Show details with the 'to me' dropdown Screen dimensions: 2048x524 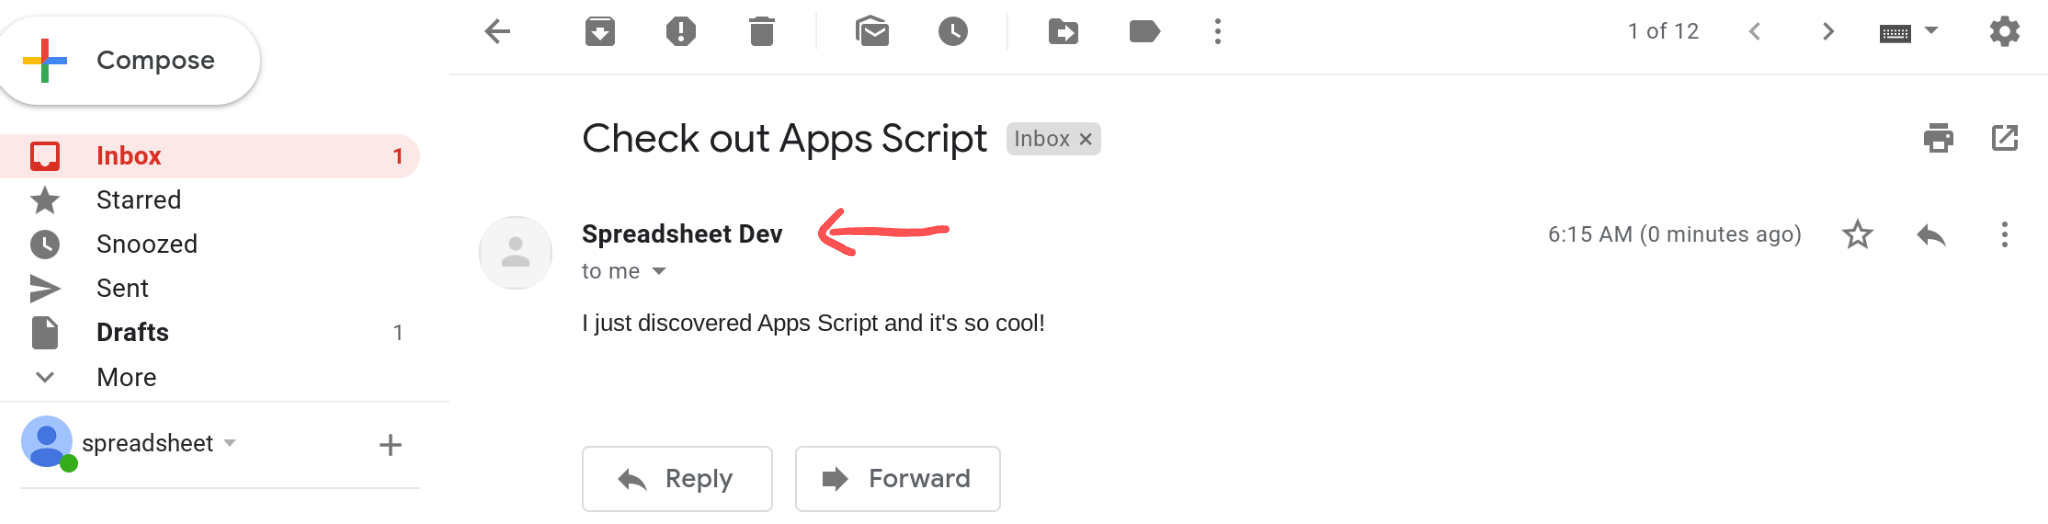[x=659, y=272]
